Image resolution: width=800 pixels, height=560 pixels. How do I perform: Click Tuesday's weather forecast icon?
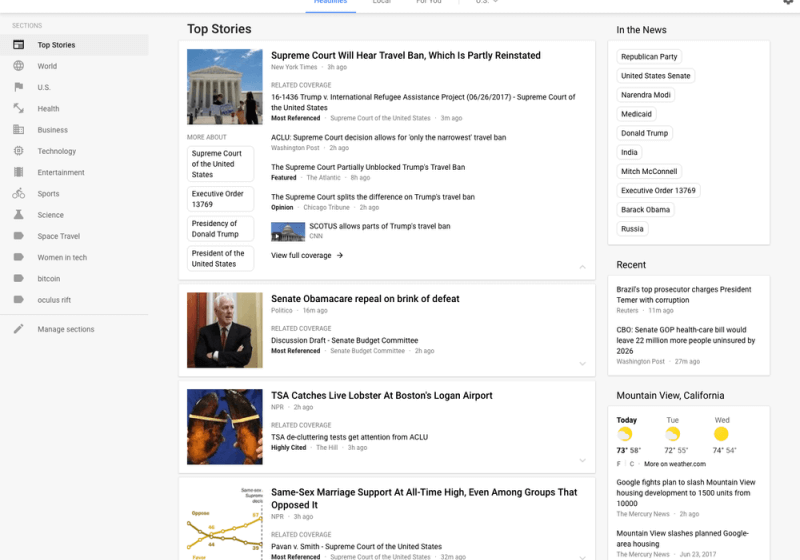click(x=672, y=434)
